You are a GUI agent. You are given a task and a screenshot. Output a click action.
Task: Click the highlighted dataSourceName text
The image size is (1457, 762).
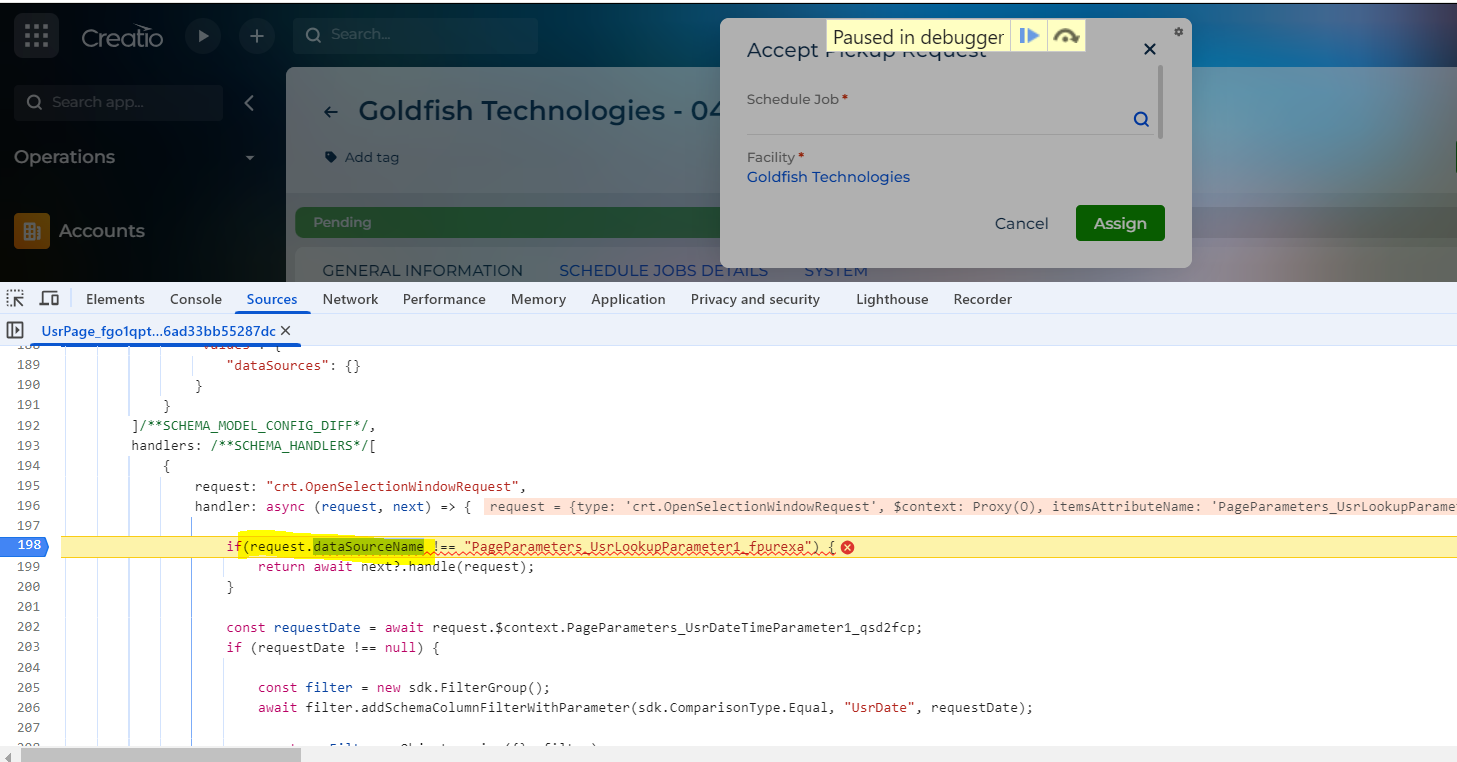(x=368, y=546)
